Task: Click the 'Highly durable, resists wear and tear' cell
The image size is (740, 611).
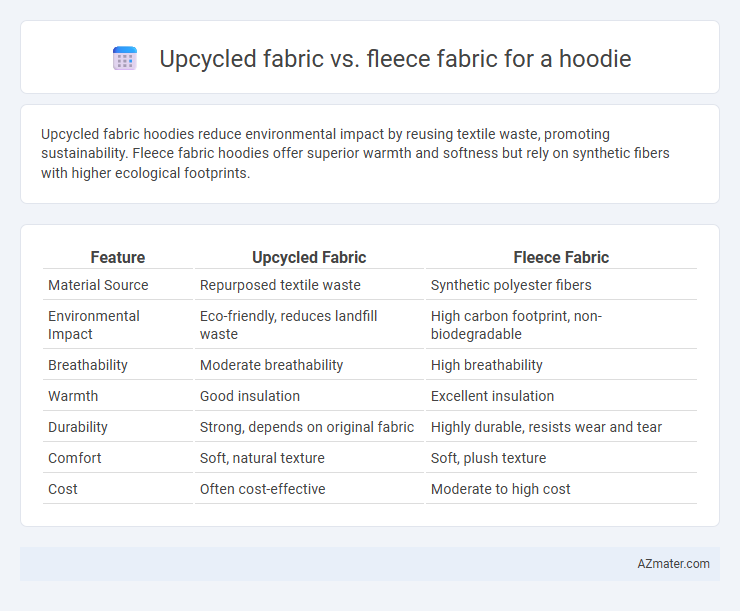Action: [546, 427]
